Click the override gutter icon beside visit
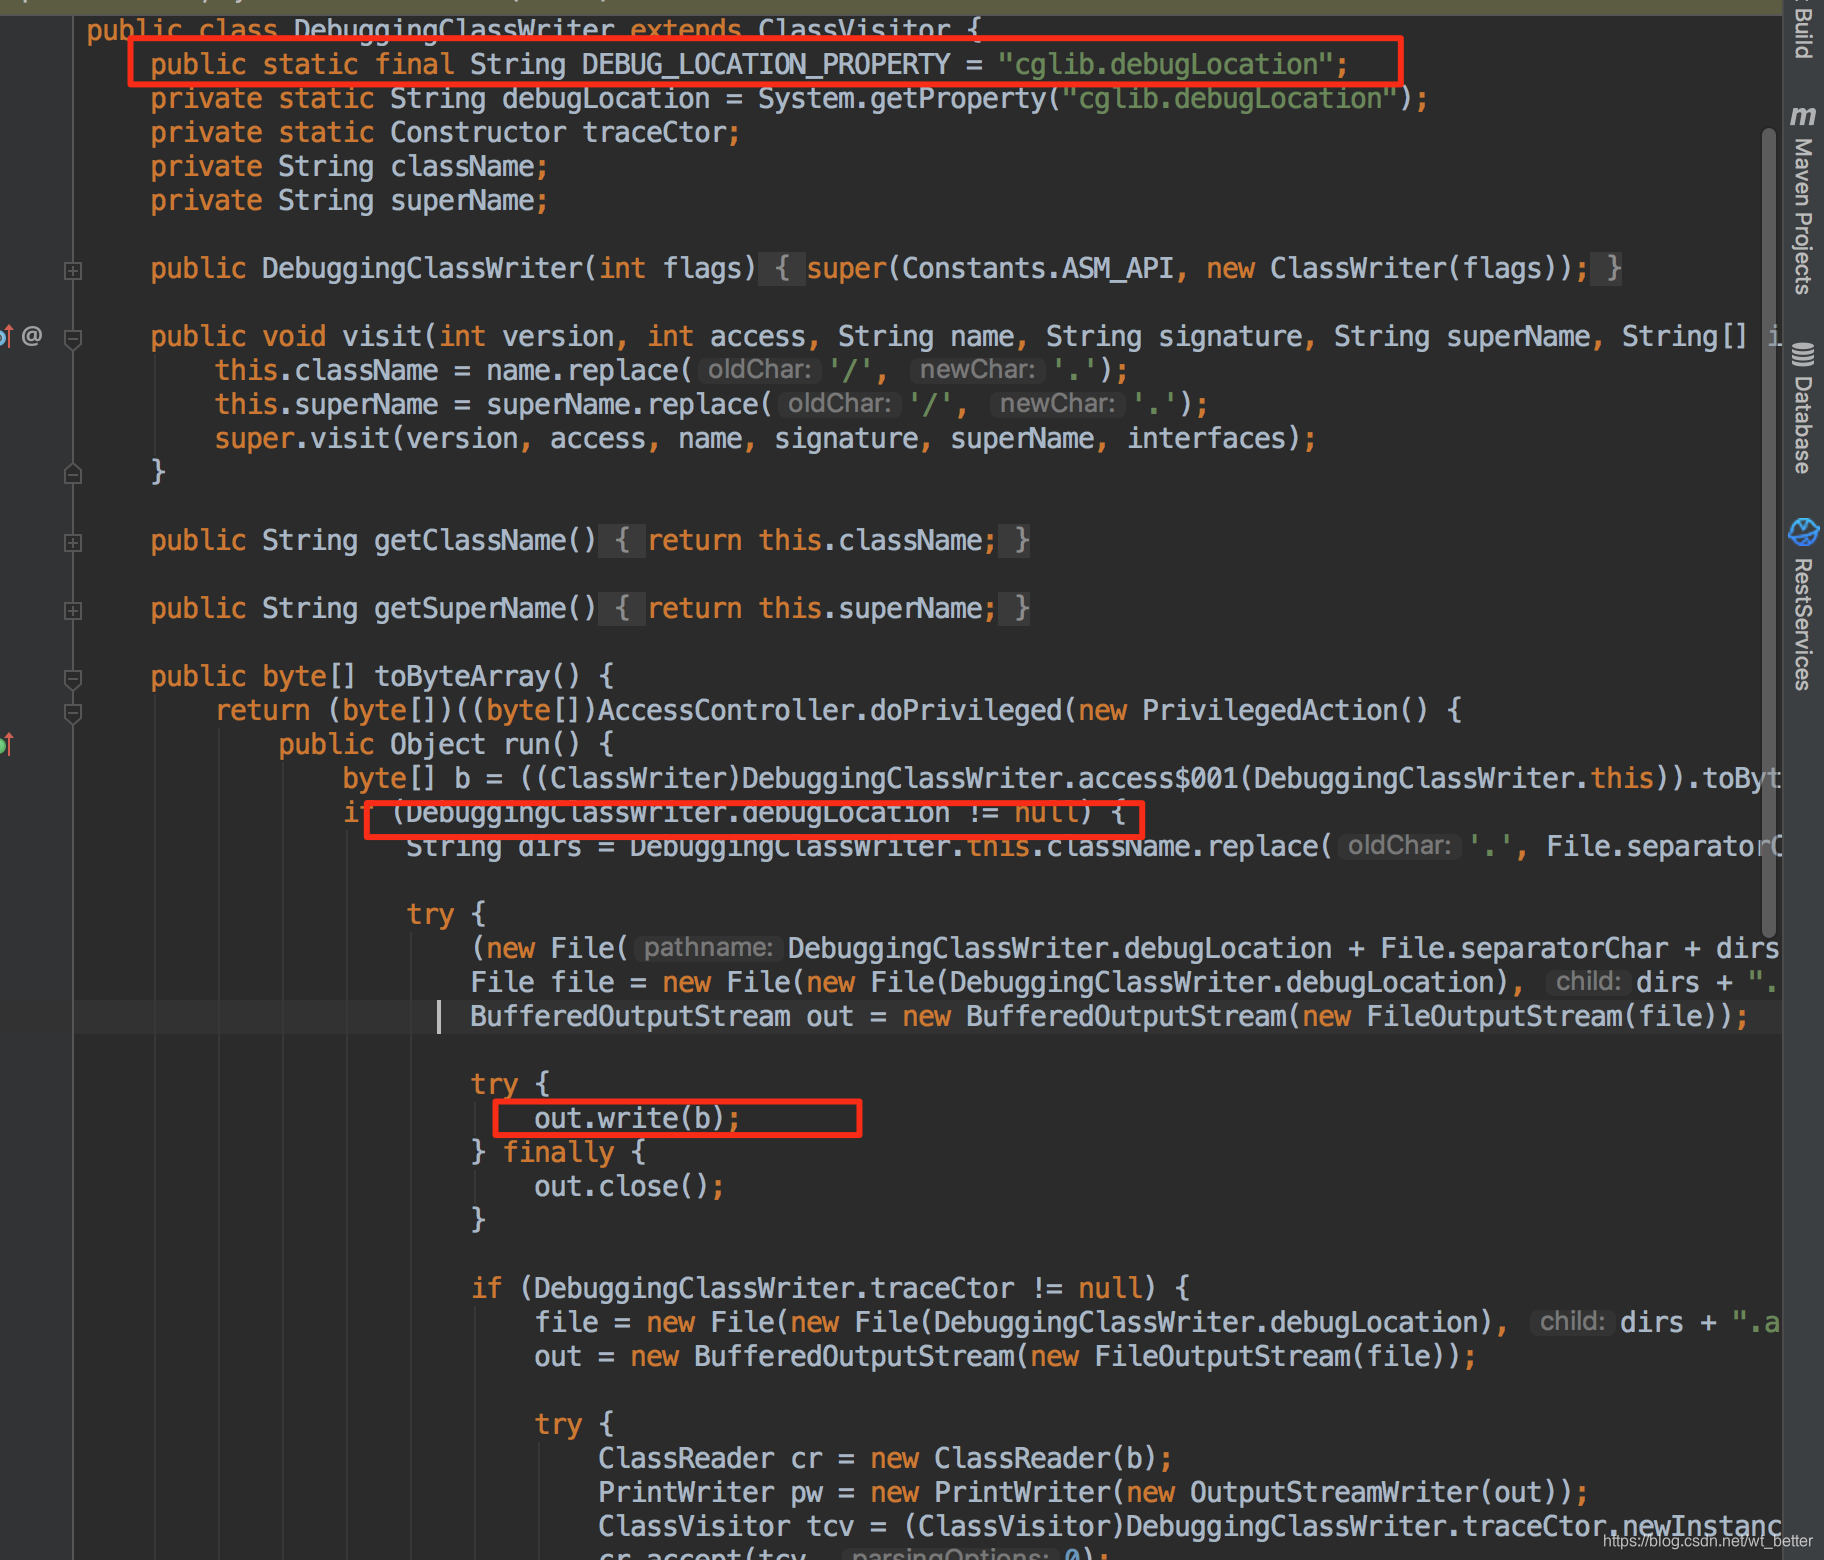 tap(6, 336)
